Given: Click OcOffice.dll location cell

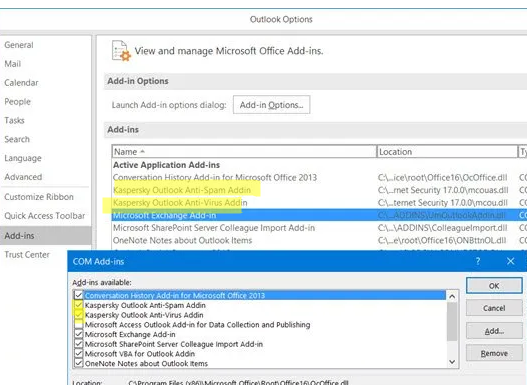Looking at the screenshot, I should click(x=443, y=177).
